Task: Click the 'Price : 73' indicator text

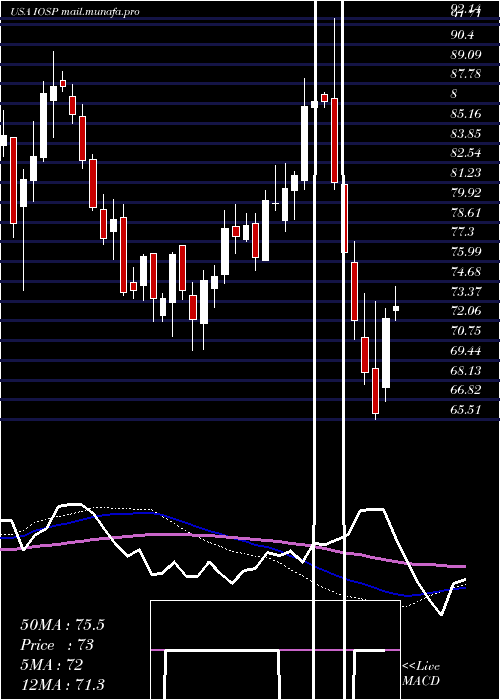Action: (x=57, y=645)
